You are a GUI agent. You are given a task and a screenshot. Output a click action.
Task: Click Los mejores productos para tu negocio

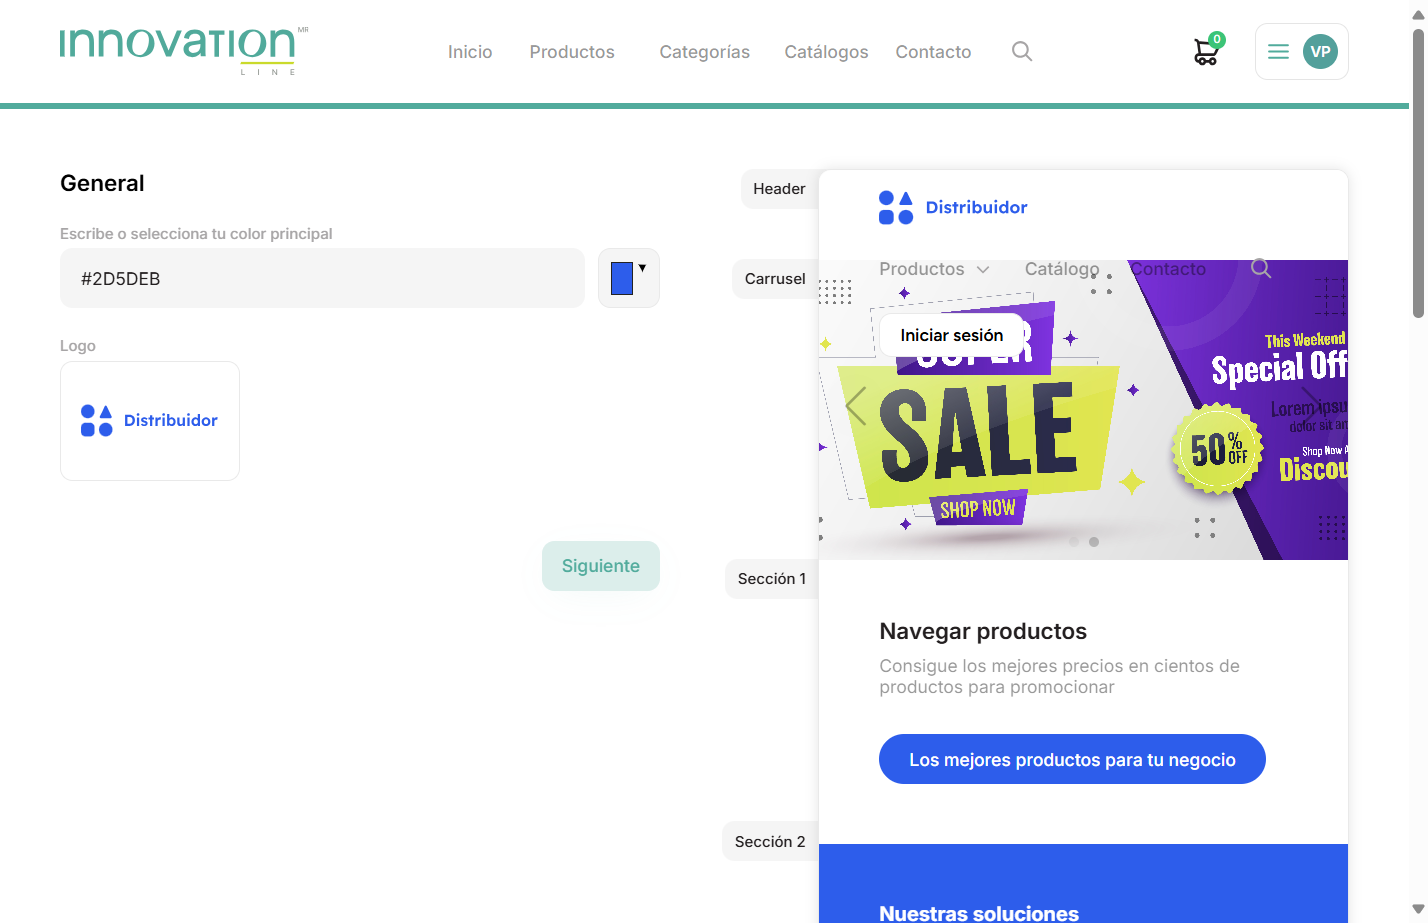1072,760
